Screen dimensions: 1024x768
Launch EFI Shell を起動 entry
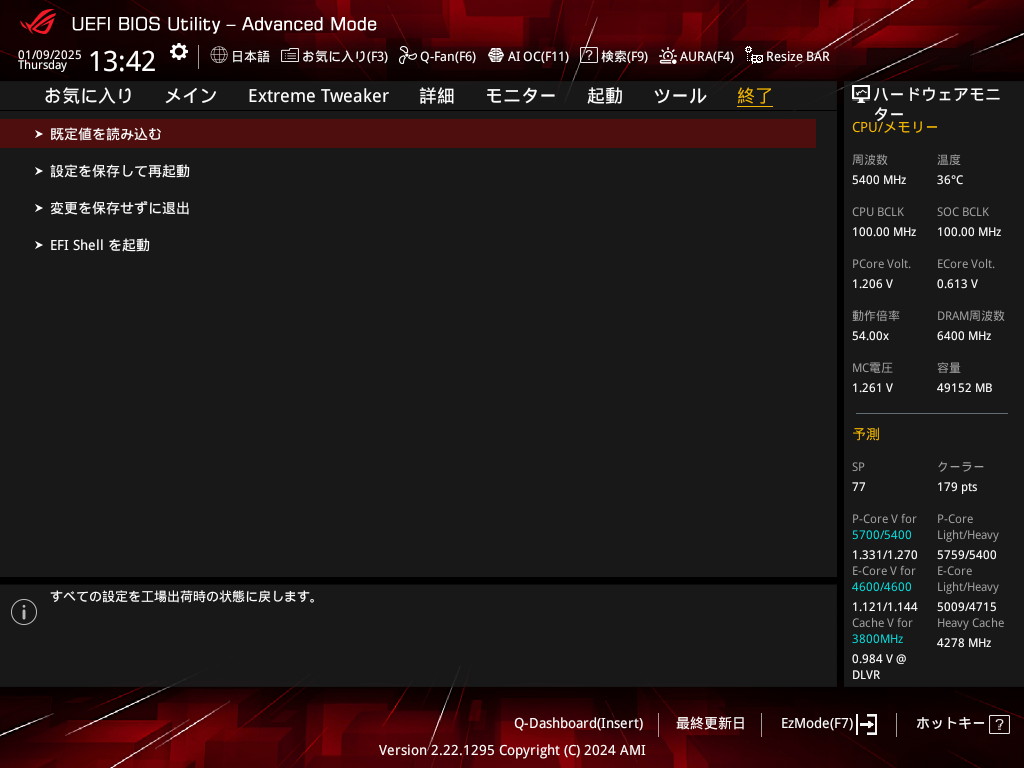coord(99,245)
